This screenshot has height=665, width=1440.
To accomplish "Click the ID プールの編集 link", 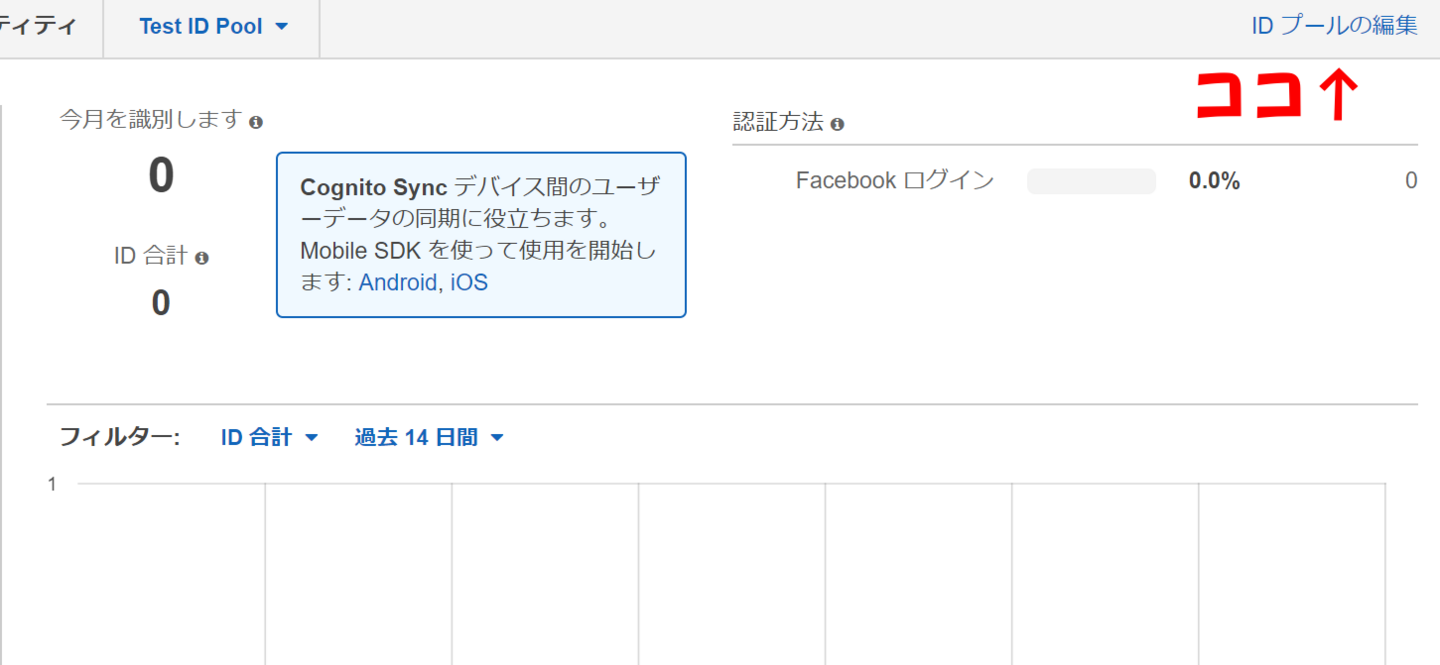I will coord(1334,25).
